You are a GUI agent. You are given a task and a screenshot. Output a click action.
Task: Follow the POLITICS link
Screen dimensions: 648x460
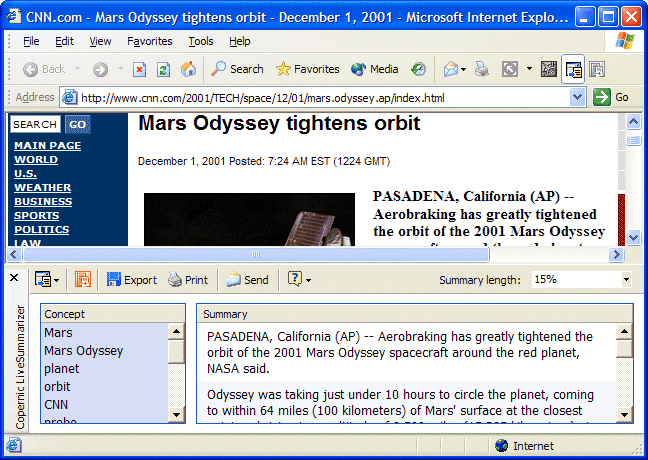[x=42, y=229]
